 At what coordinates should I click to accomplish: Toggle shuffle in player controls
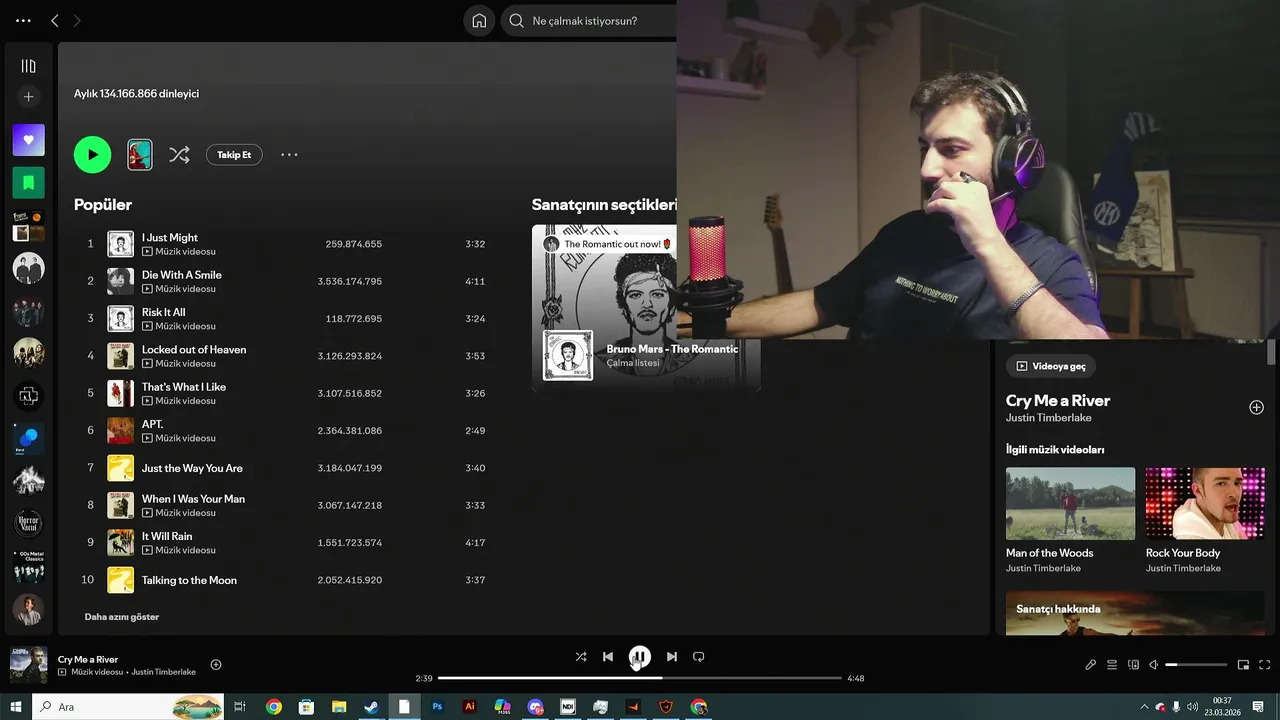point(581,657)
